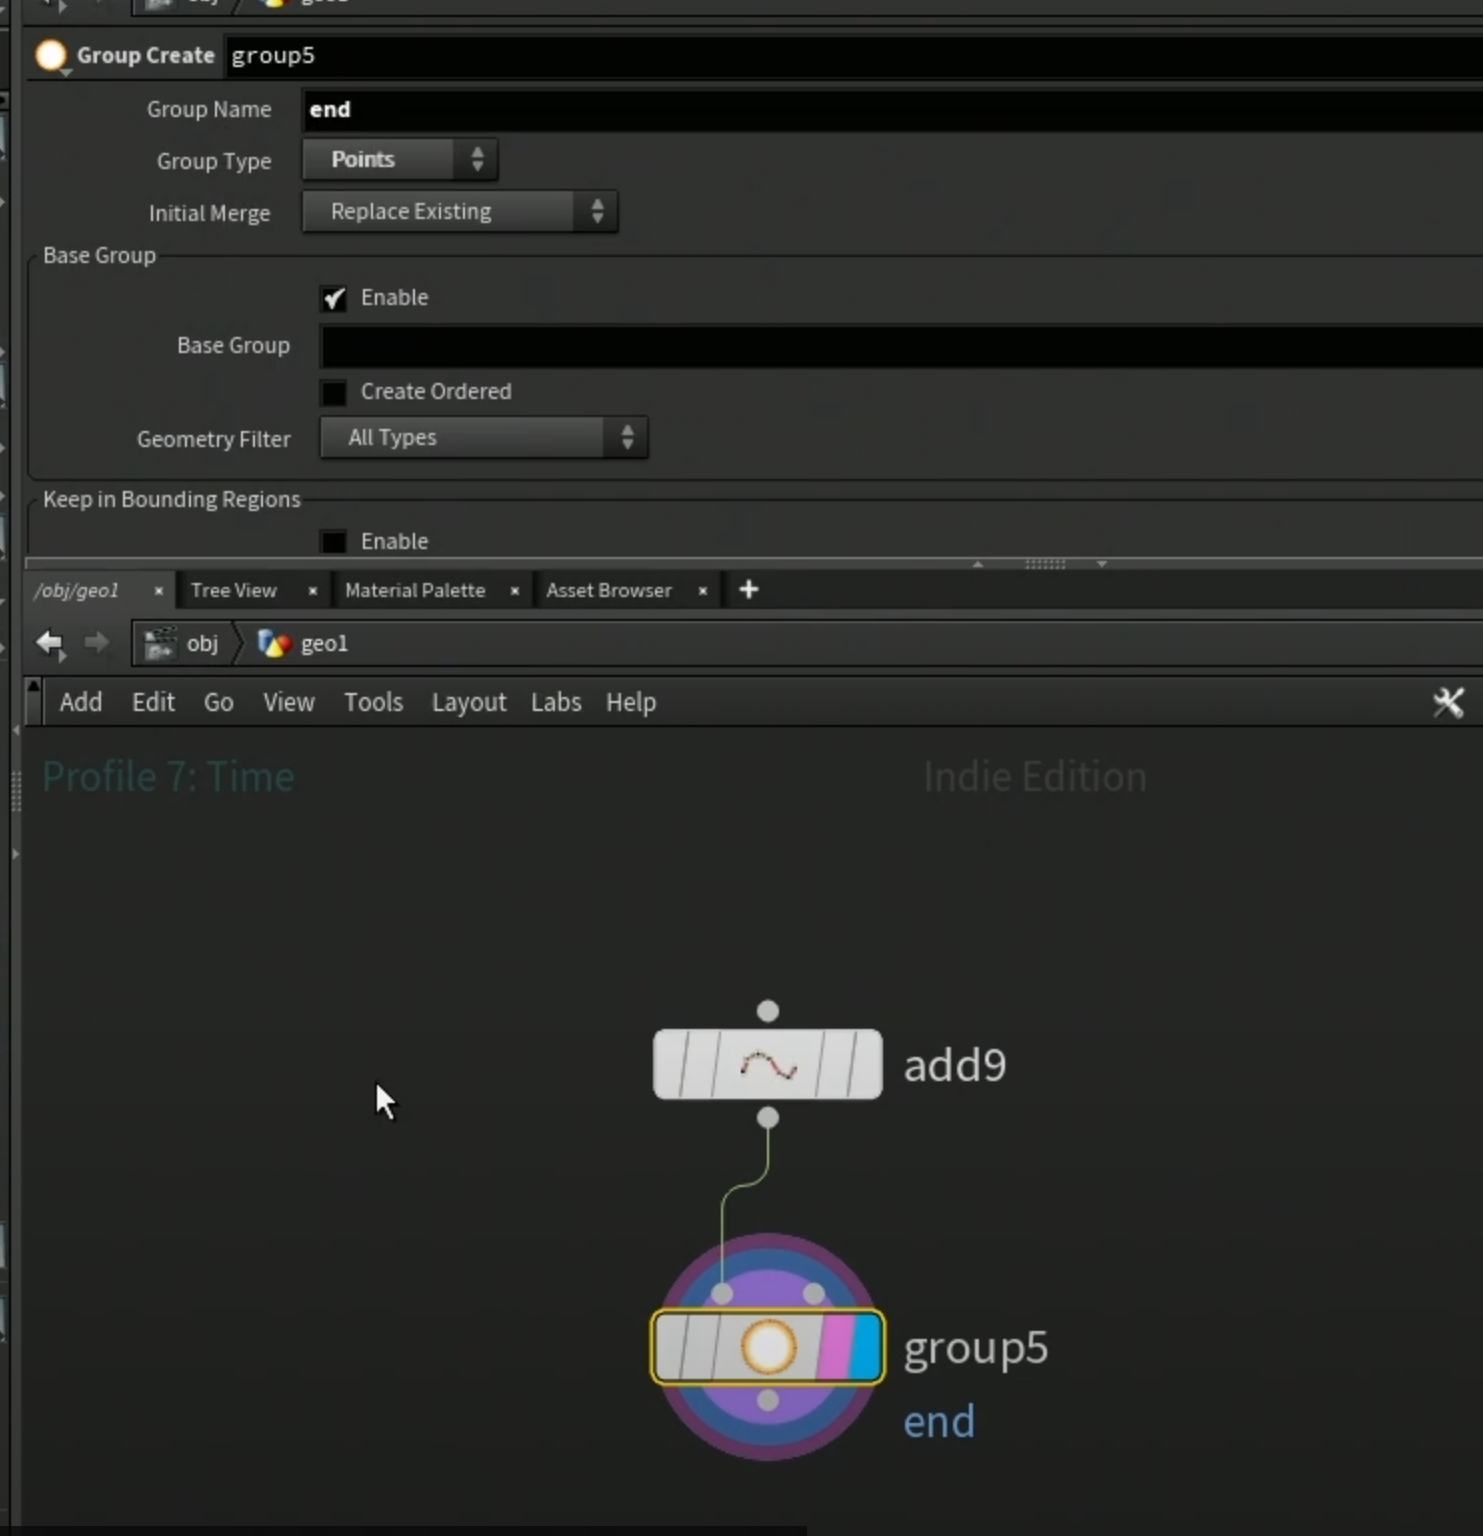Click the network forward navigation arrow
This screenshot has height=1536, width=1483.
coord(97,642)
